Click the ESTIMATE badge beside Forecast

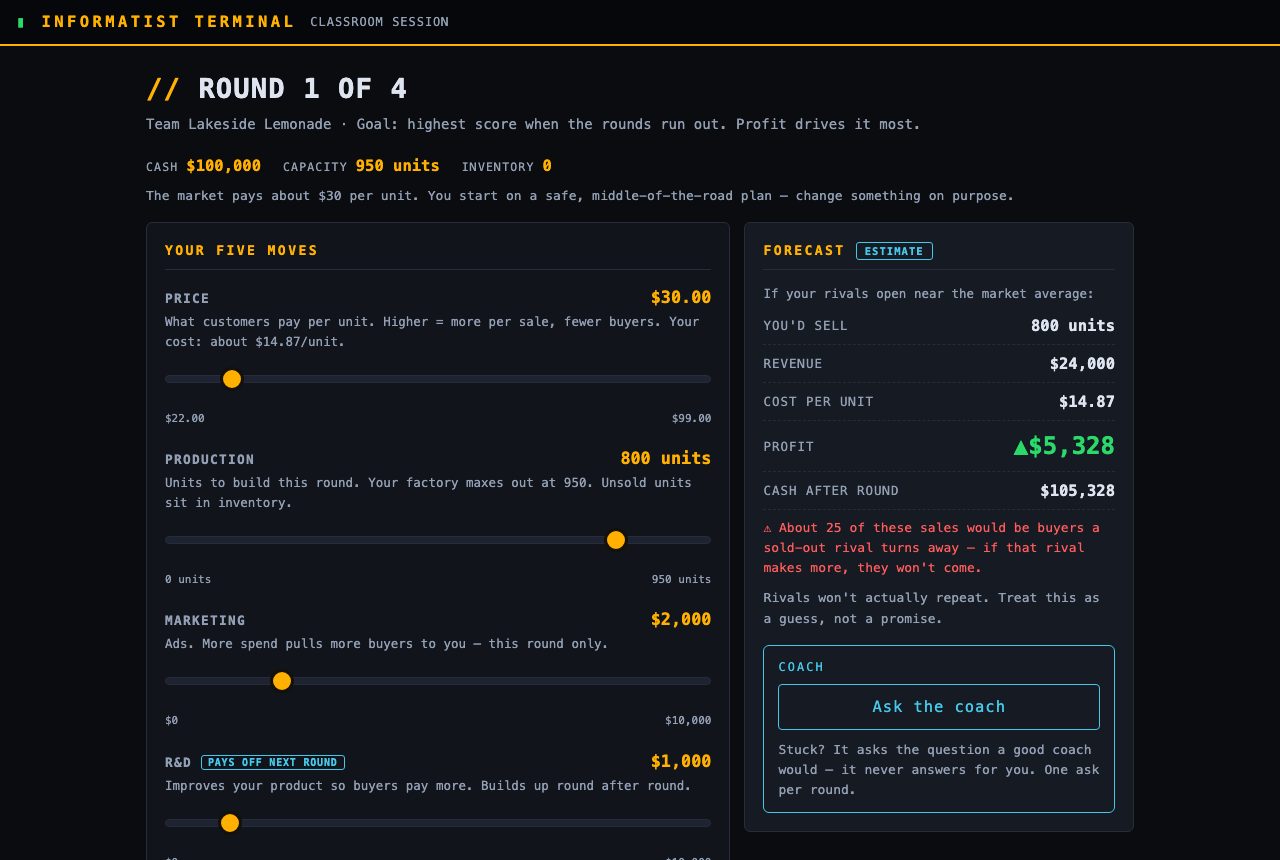pos(894,251)
